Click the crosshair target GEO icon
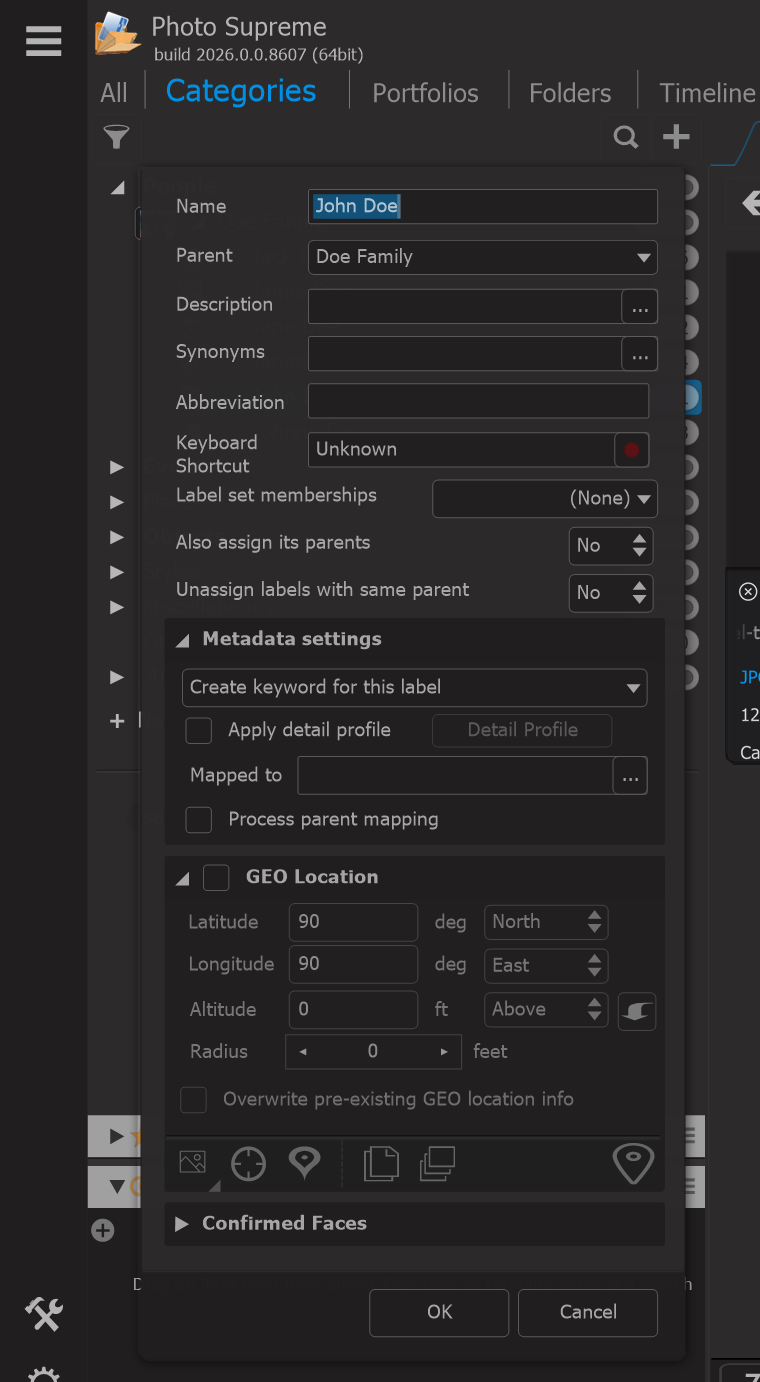Viewport: 760px width, 1382px height. coord(248,1164)
